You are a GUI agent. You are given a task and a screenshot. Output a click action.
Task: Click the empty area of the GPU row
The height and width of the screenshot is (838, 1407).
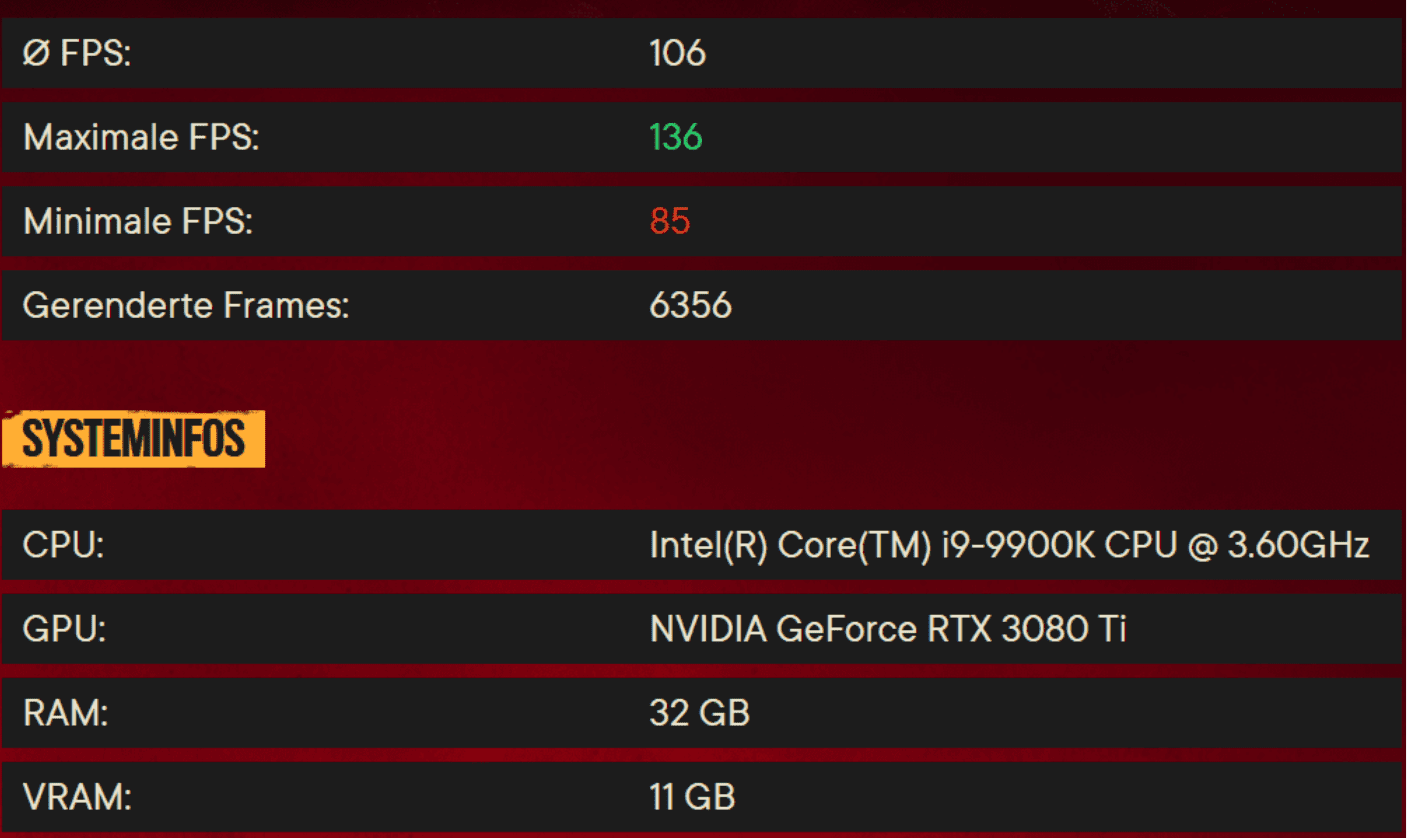pos(1260,629)
